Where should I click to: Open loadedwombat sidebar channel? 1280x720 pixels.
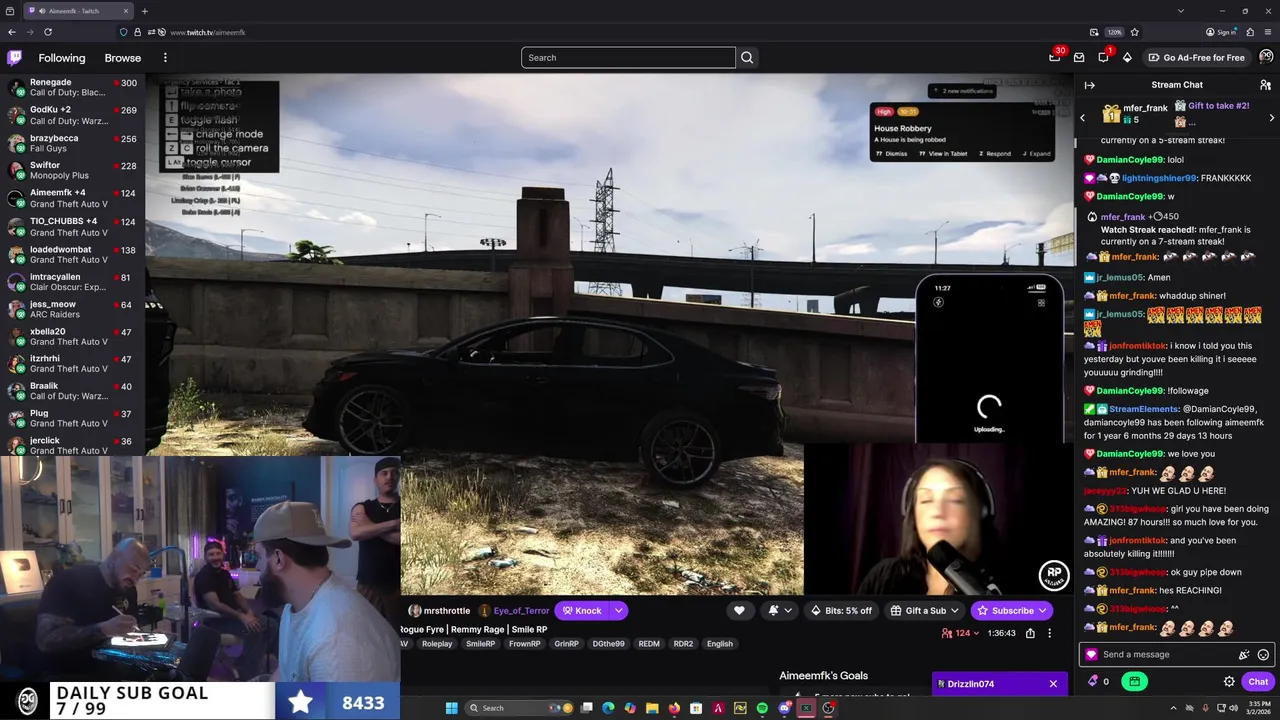(72, 254)
